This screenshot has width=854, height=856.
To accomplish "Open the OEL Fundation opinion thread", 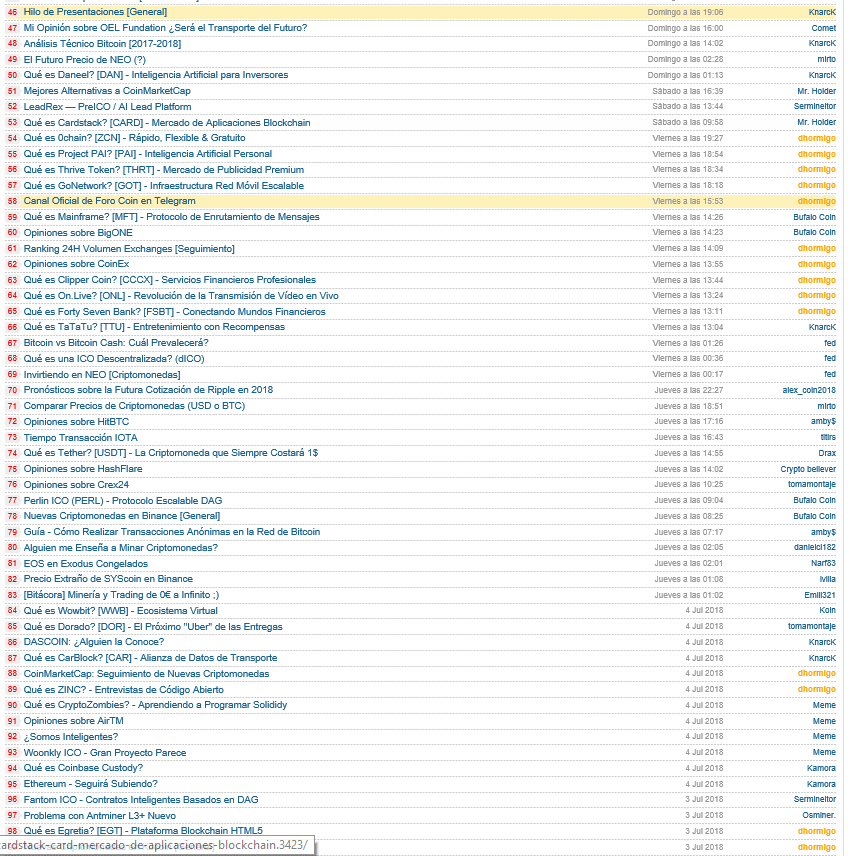I will (165, 28).
